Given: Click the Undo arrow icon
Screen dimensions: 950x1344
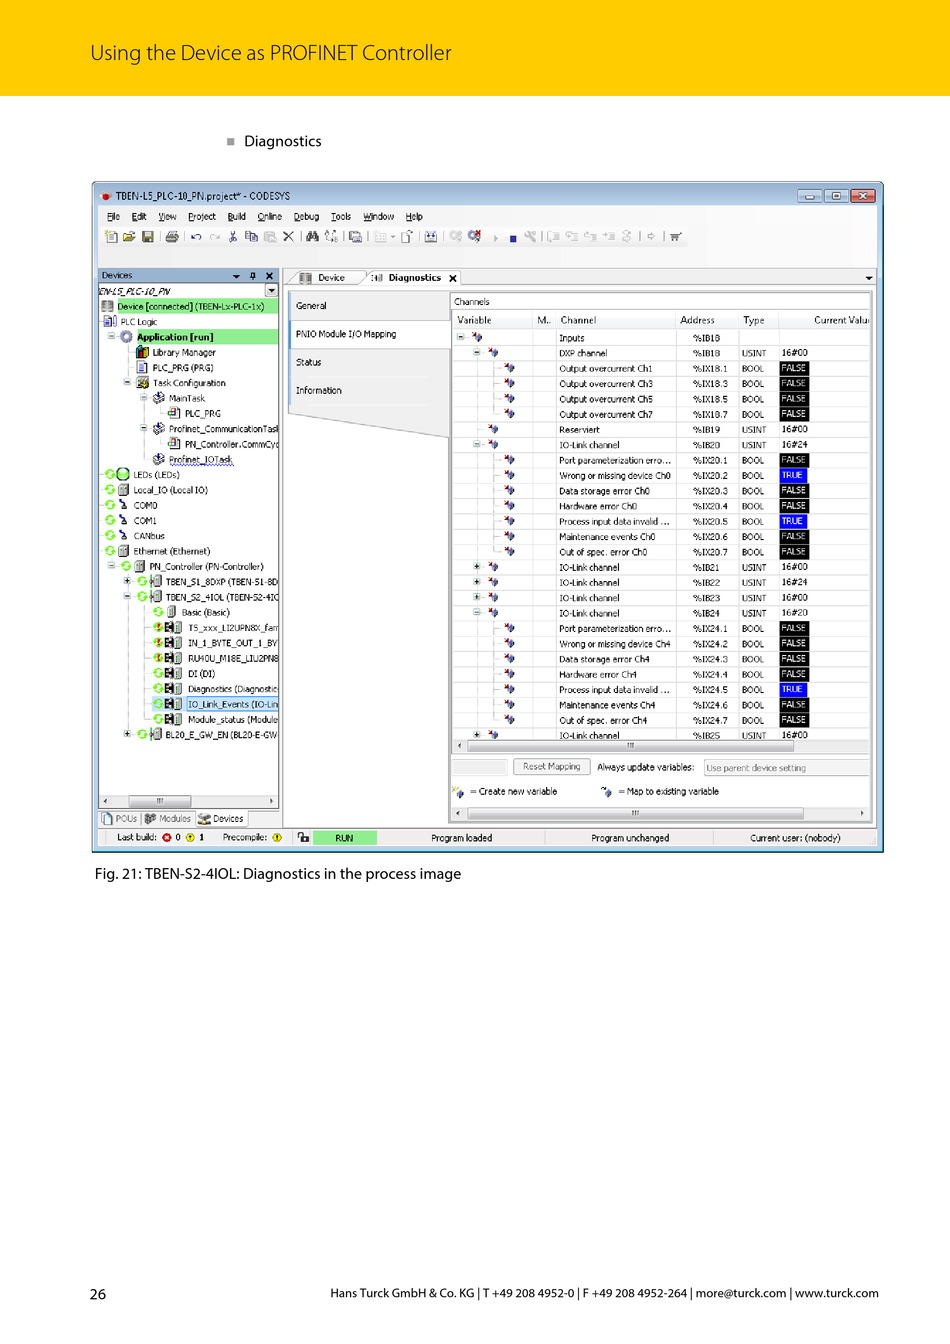Looking at the screenshot, I should pyautogui.click(x=196, y=237).
